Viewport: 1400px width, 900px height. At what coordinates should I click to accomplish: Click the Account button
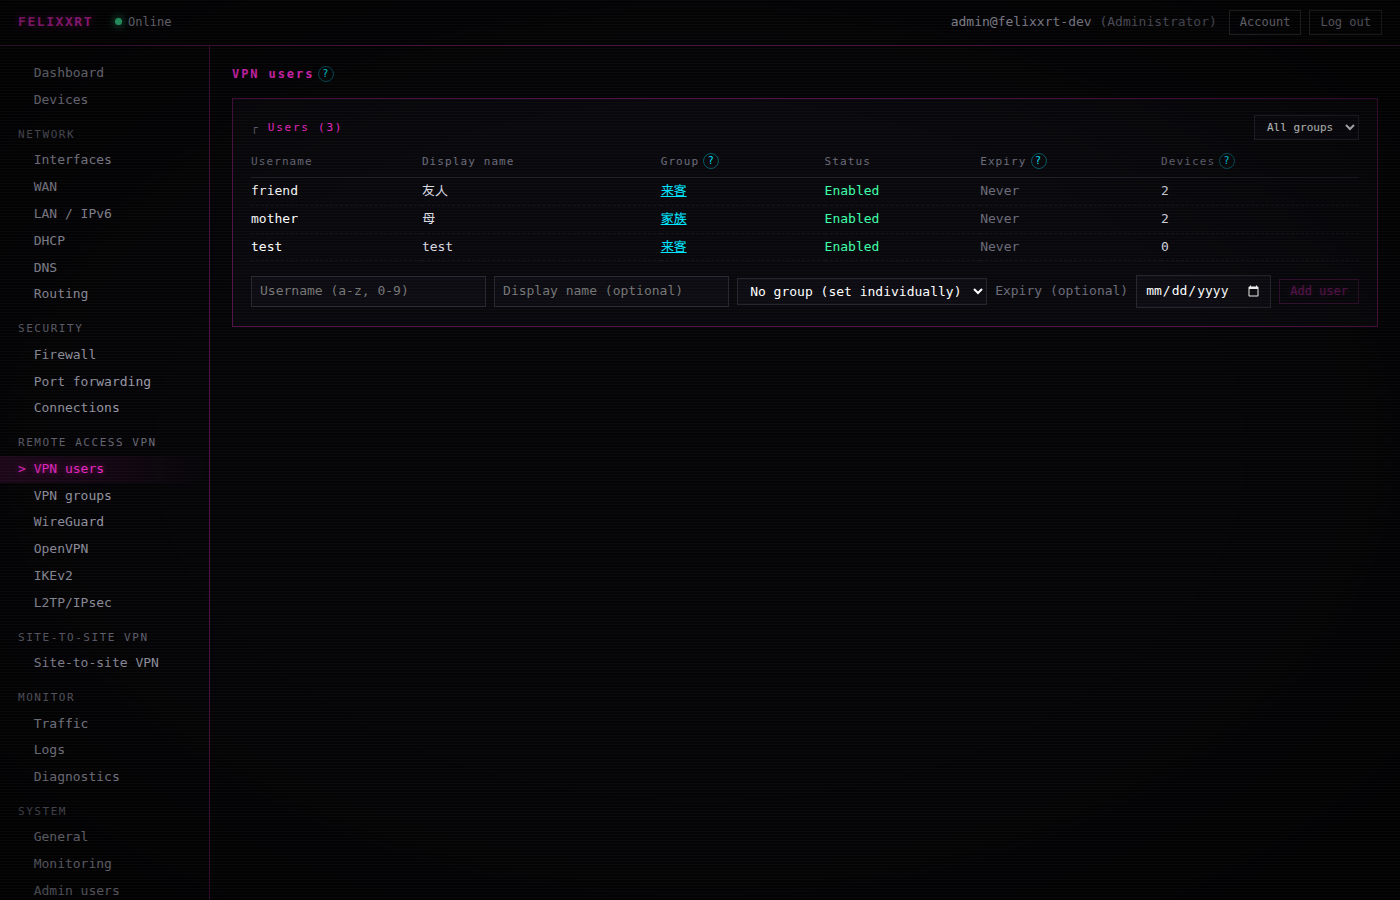point(1265,22)
